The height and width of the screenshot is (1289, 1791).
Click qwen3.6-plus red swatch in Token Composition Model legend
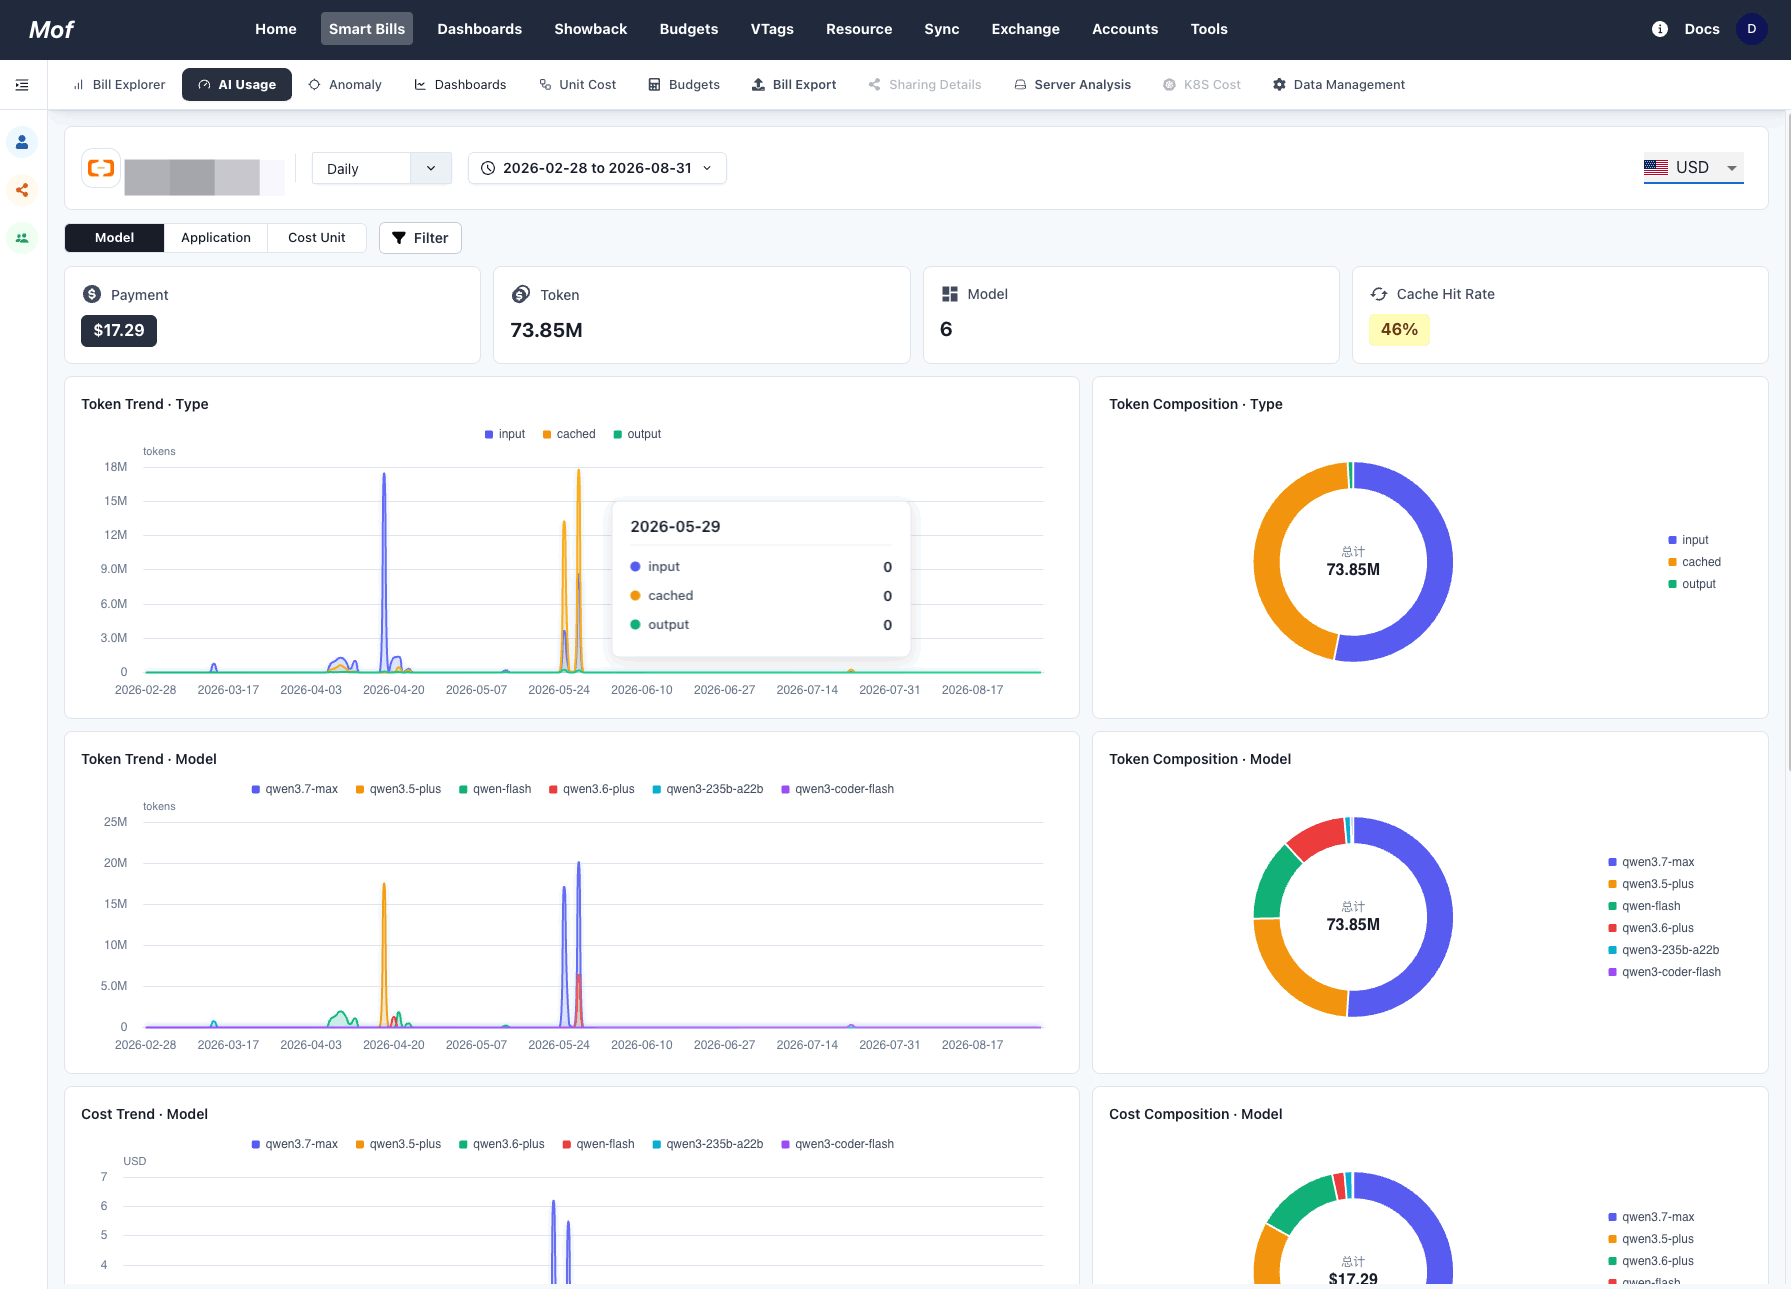pos(1612,928)
